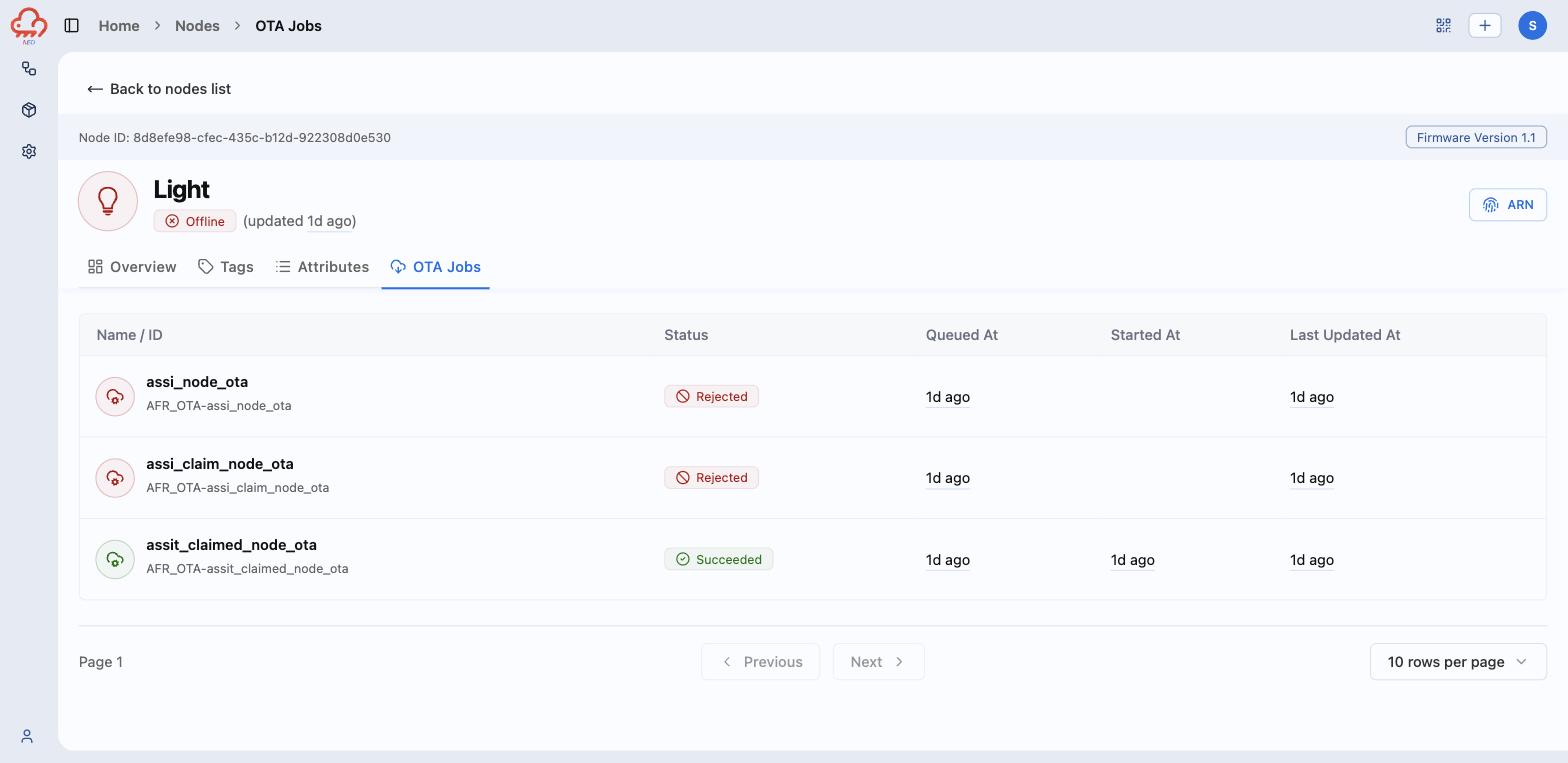This screenshot has height=763, width=1568.
Task: Switch to Tags tab
Action: coord(226,267)
